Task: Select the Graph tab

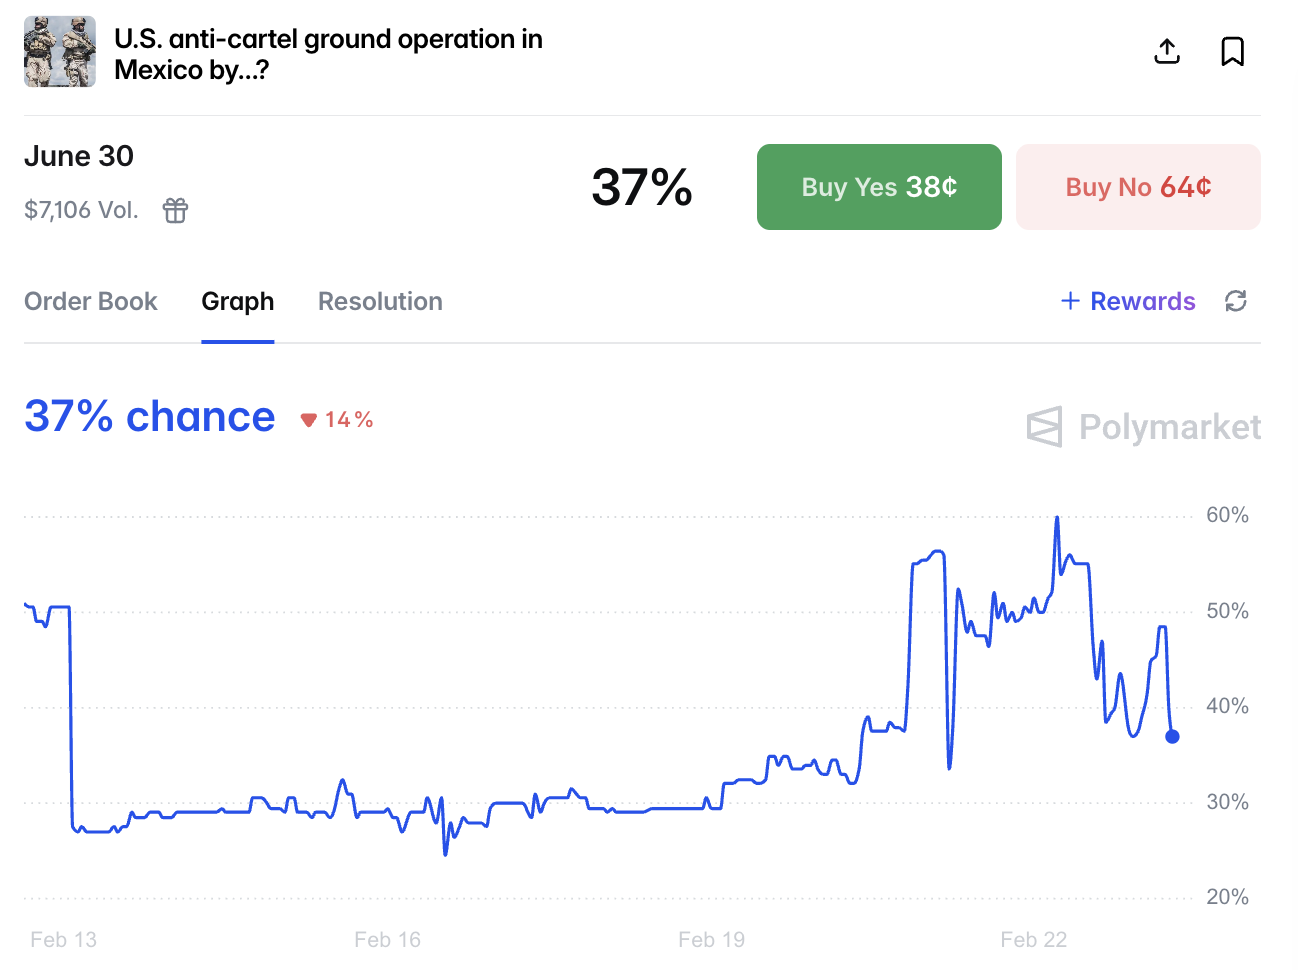Action: tap(238, 301)
